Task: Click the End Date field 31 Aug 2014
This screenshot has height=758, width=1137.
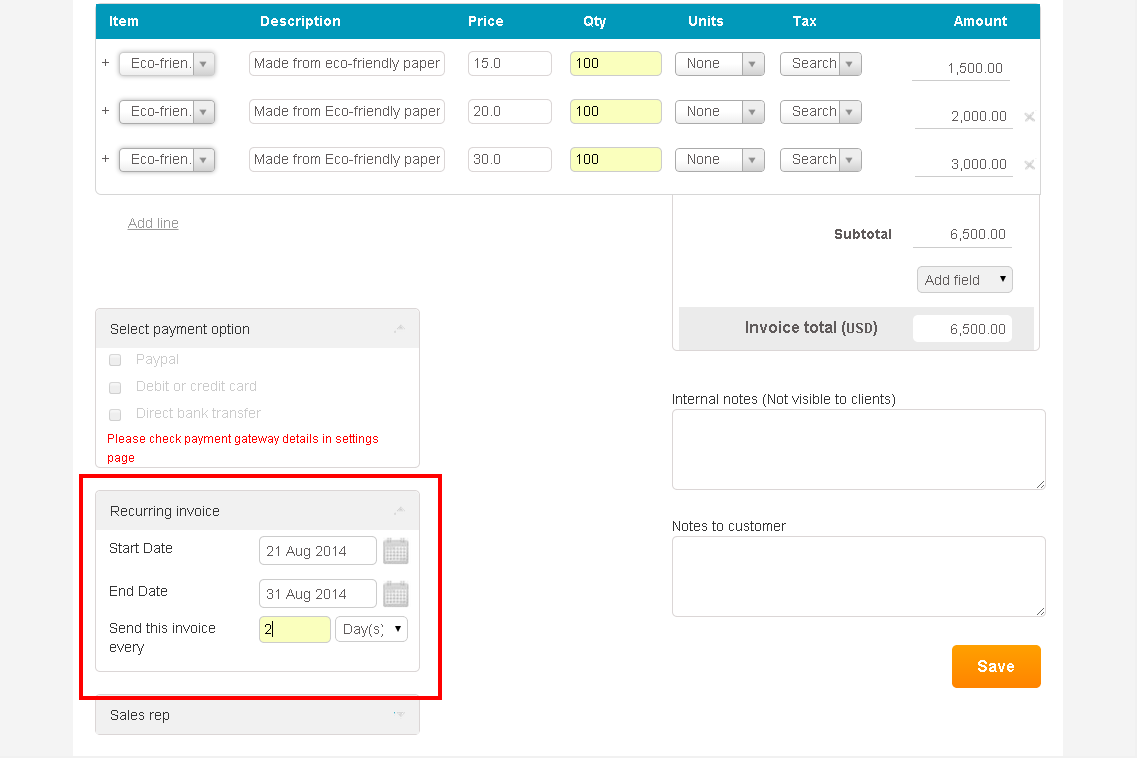Action: click(x=318, y=594)
